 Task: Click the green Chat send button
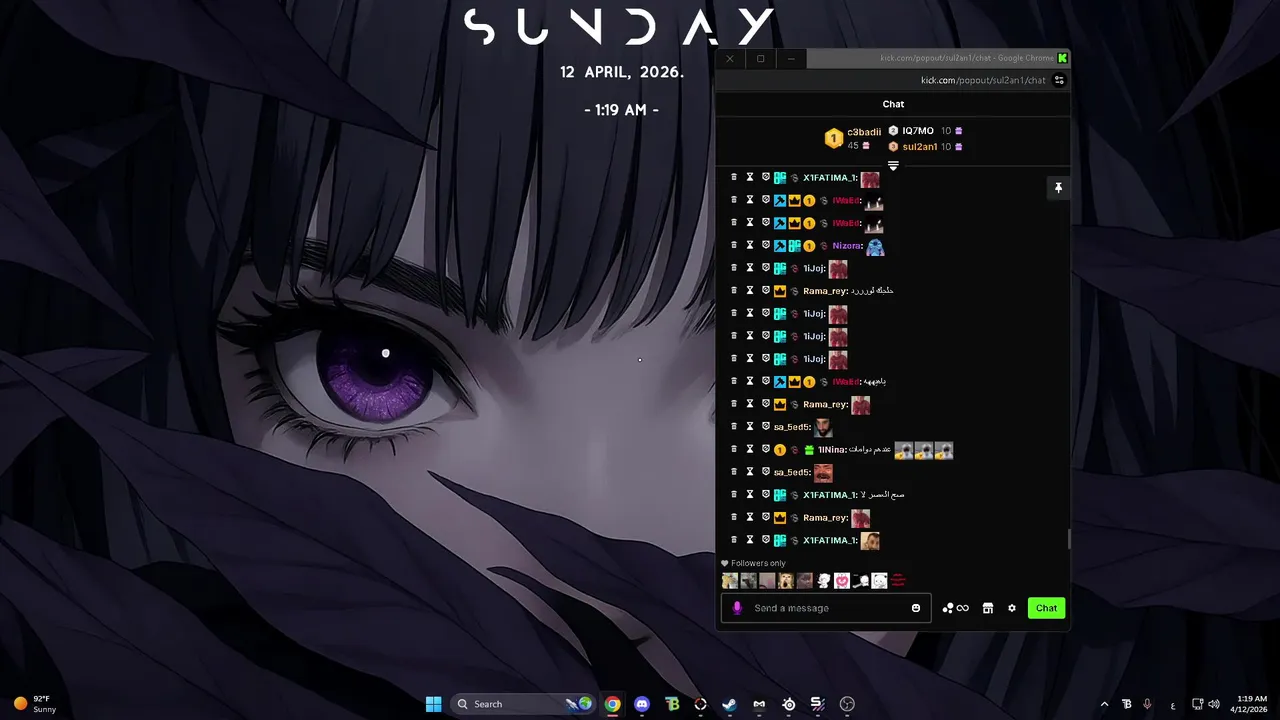click(x=1046, y=608)
